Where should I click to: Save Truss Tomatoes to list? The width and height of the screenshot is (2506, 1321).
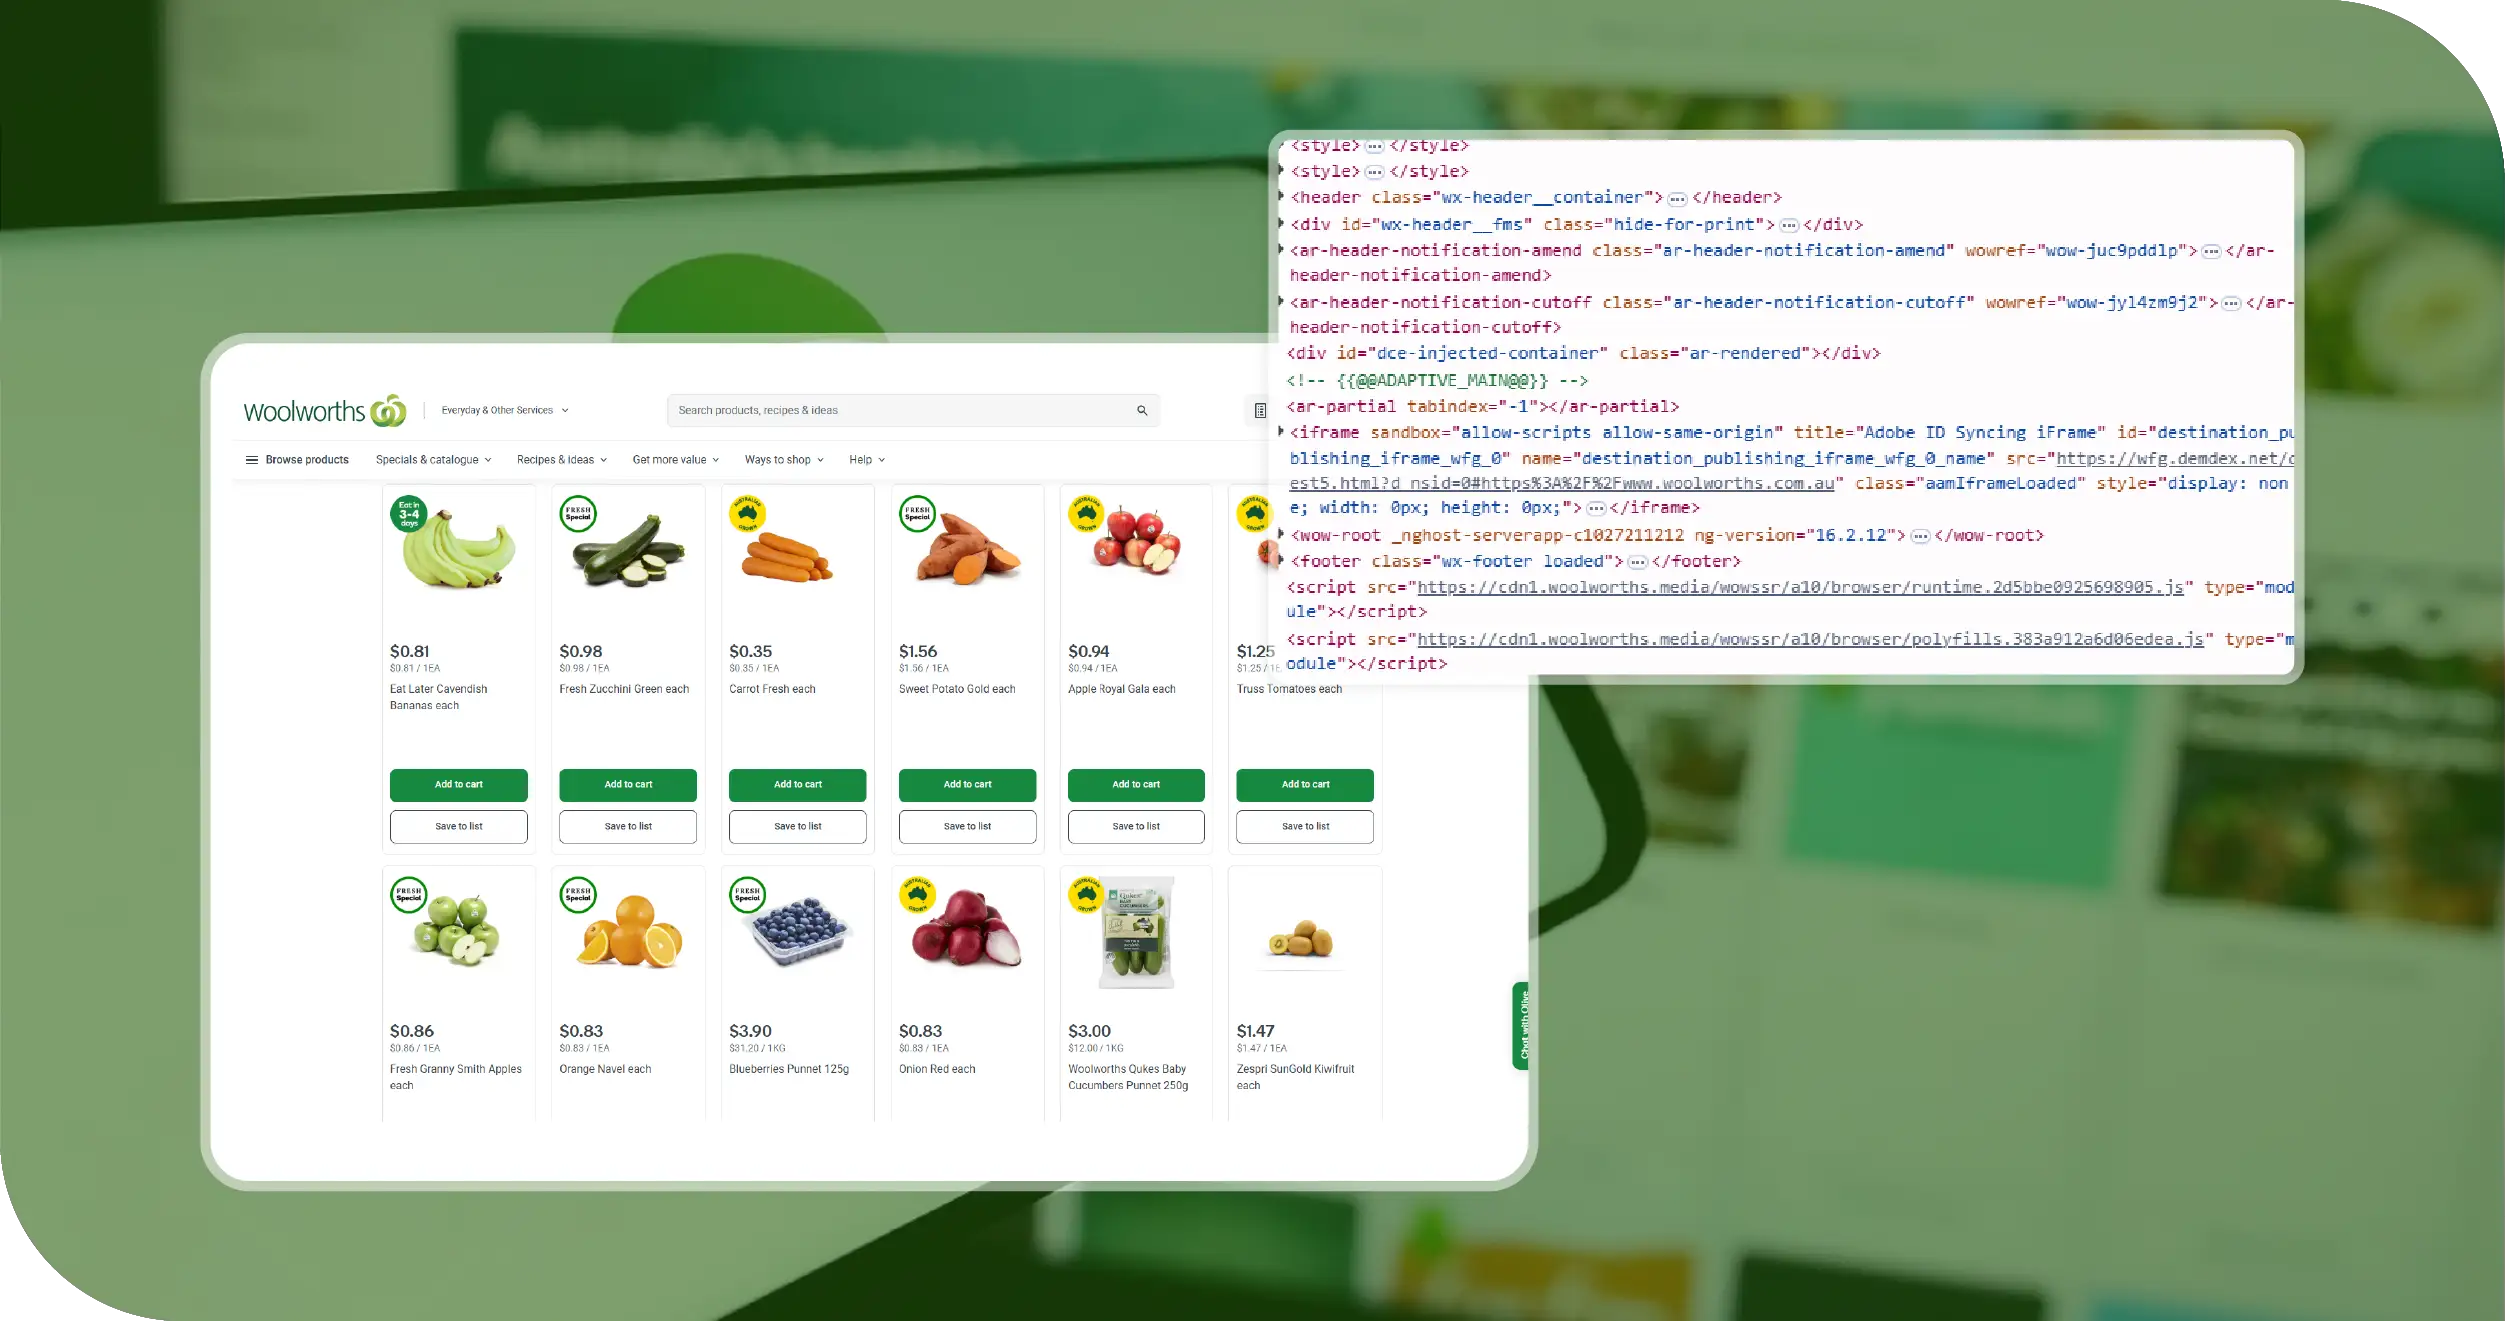point(1305,827)
